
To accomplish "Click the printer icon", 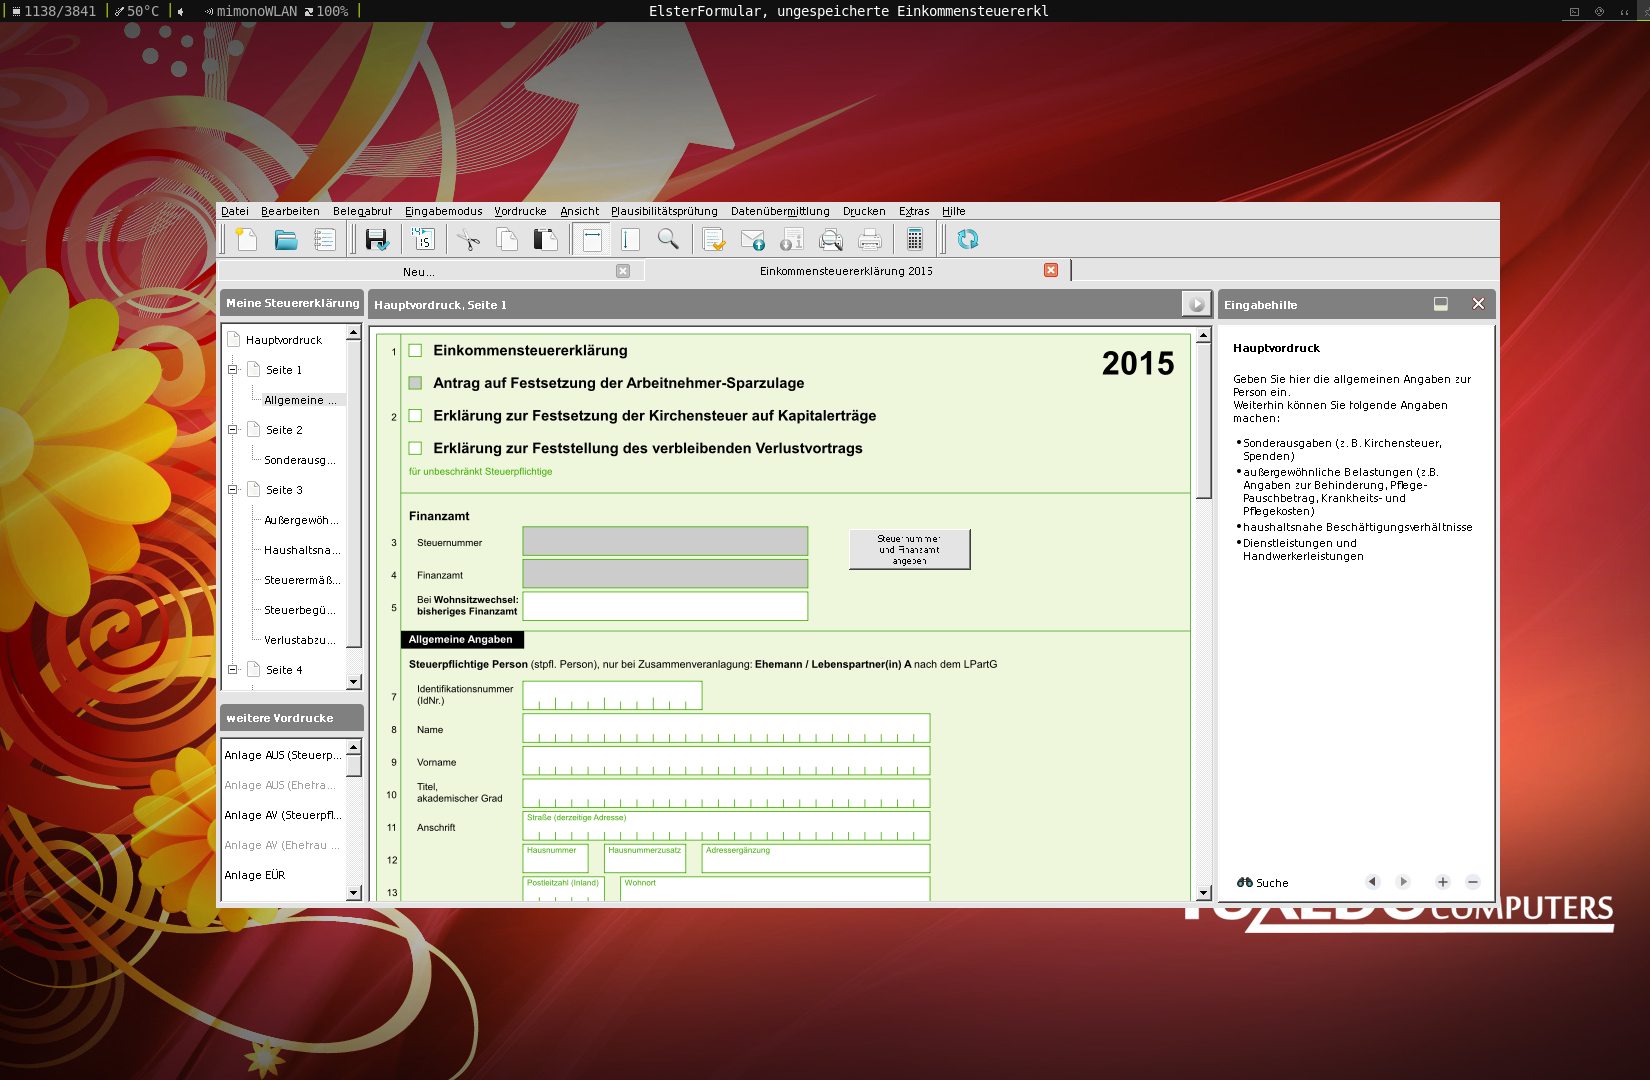I will click(x=870, y=239).
